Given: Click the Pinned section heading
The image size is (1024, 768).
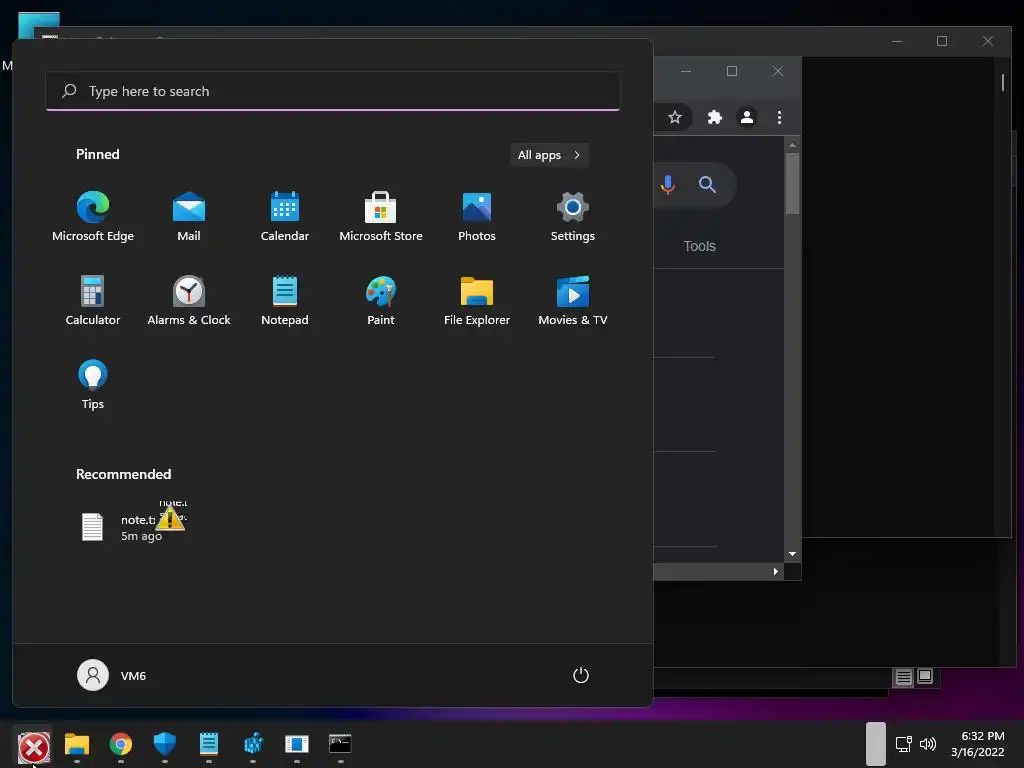Looking at the screenshot, I should click(97, 154).
